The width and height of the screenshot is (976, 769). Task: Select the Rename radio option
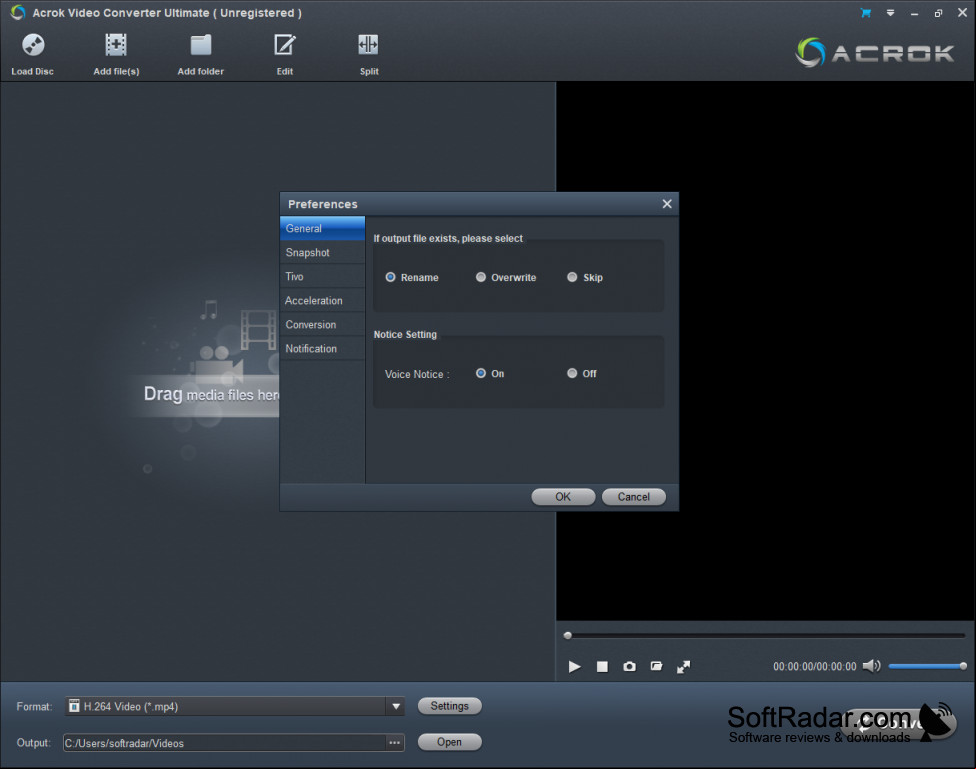[x=390, y=277]
